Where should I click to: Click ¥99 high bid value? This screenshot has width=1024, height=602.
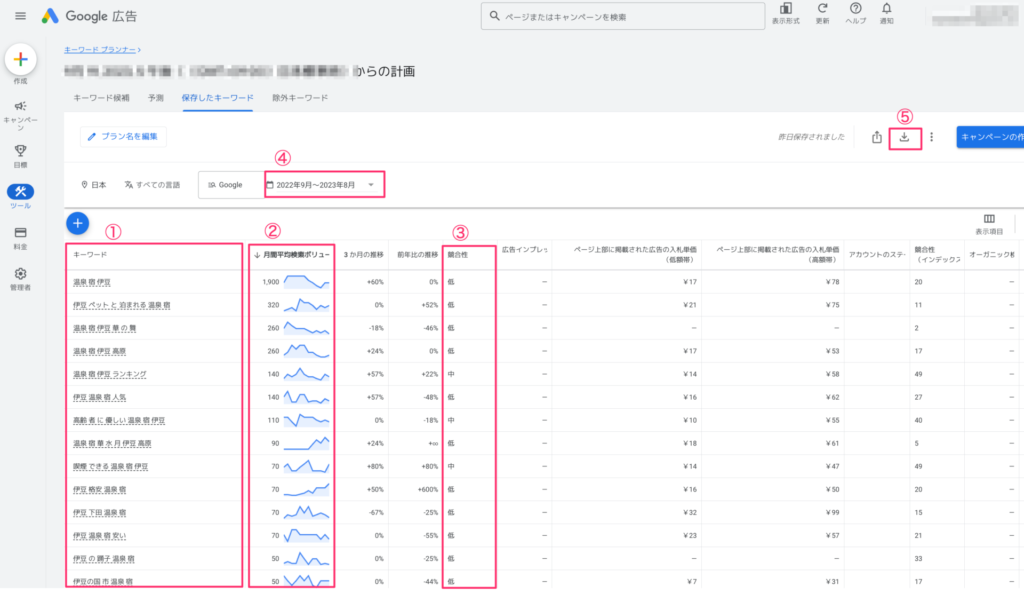(832, 513)
